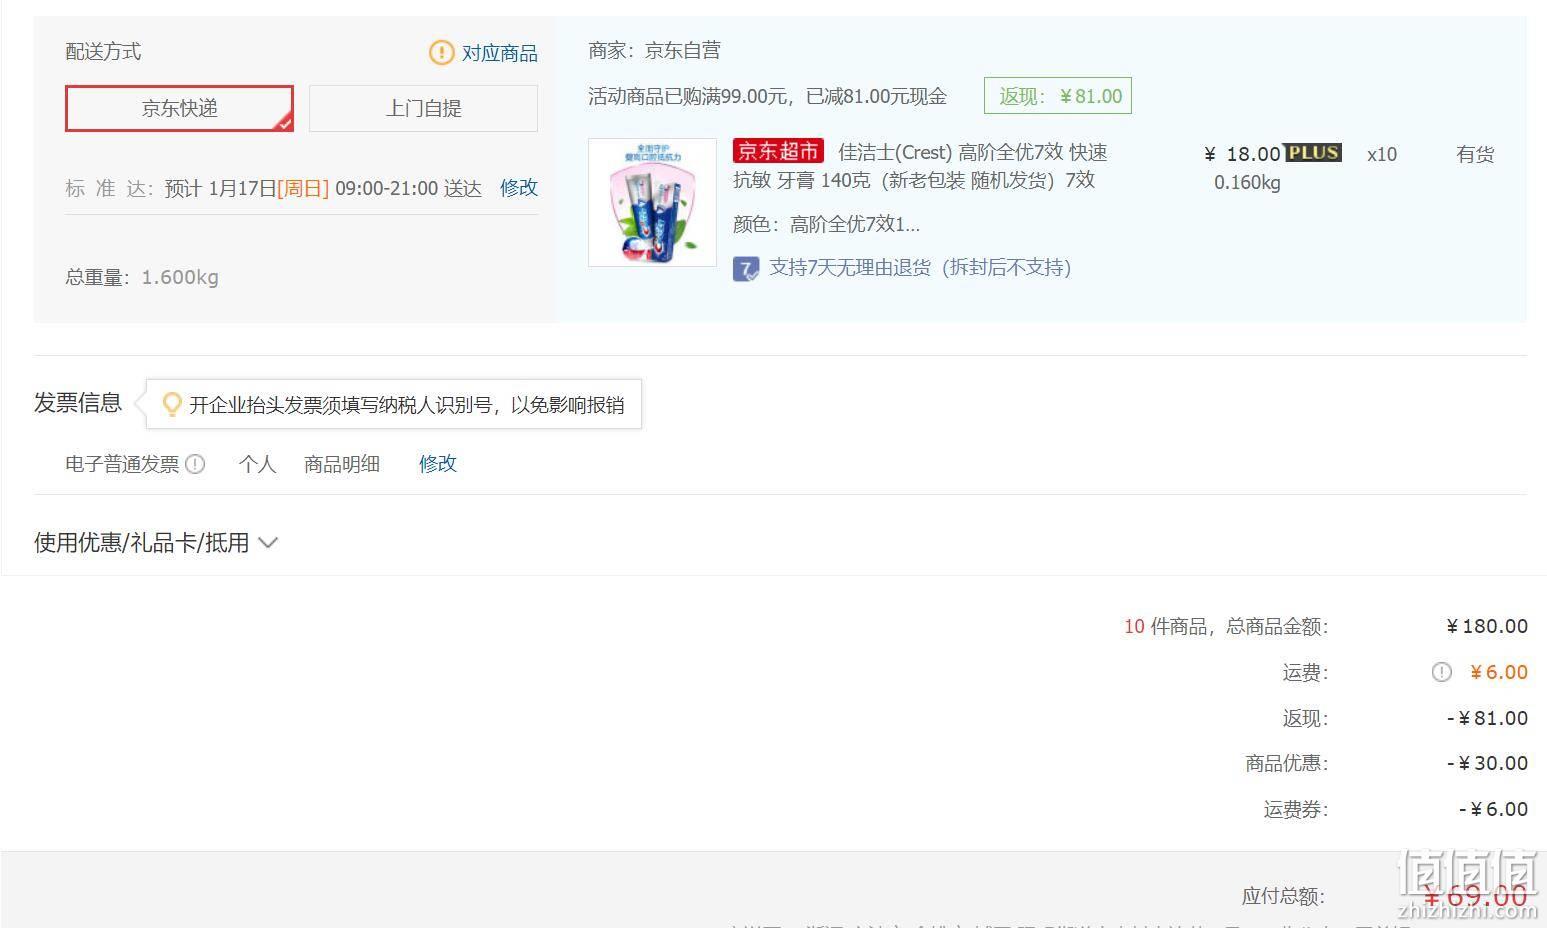Click the orange warning icon beside 对应商品

tap(441, 52)
